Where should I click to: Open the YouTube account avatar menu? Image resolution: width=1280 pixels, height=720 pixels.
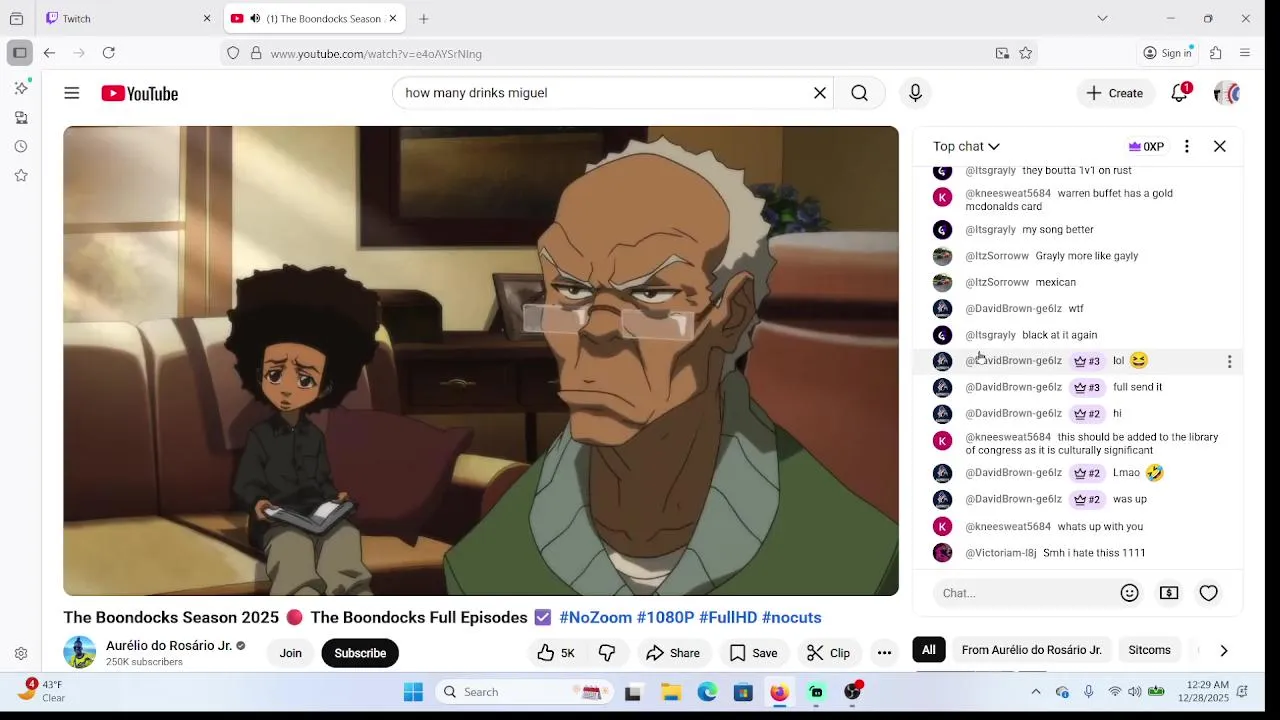click(x=1227, y=93)
